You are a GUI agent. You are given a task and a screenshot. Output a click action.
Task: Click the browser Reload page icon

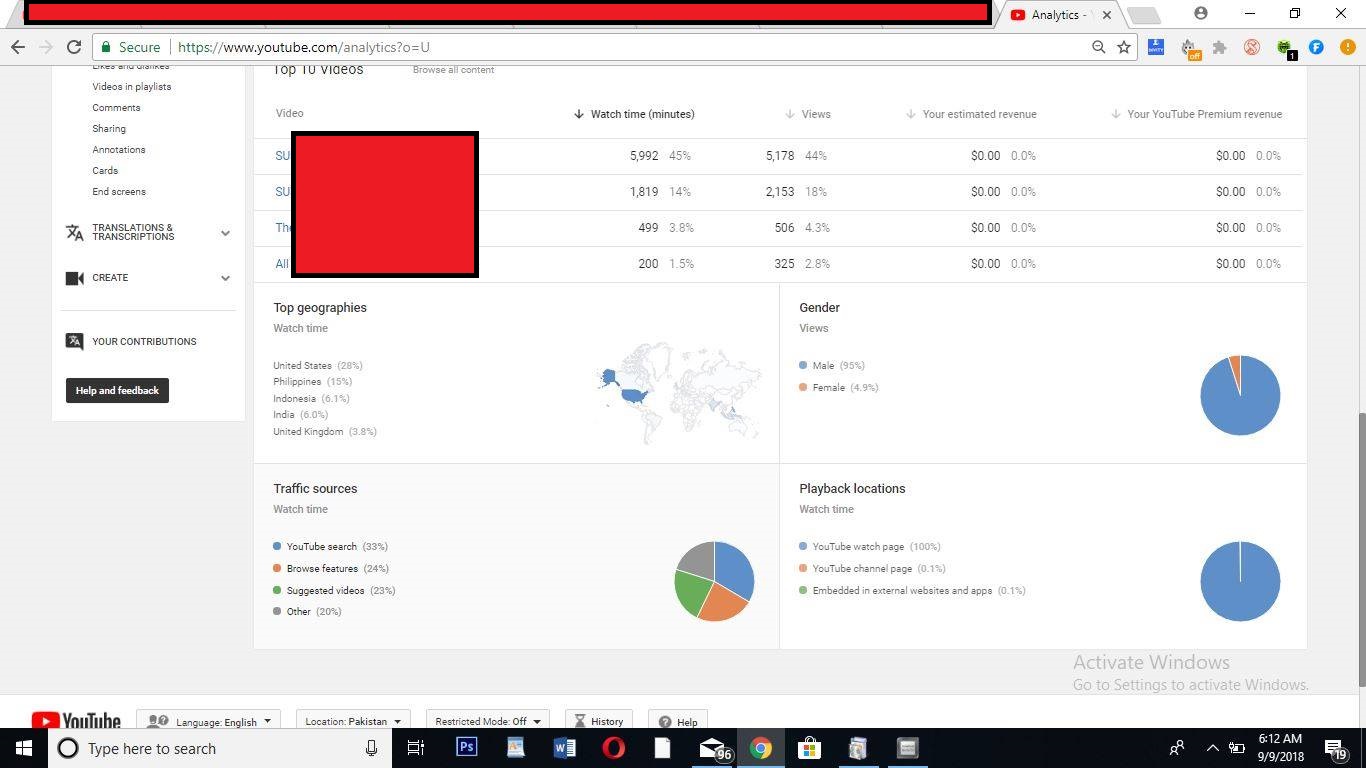pos(73,47)
